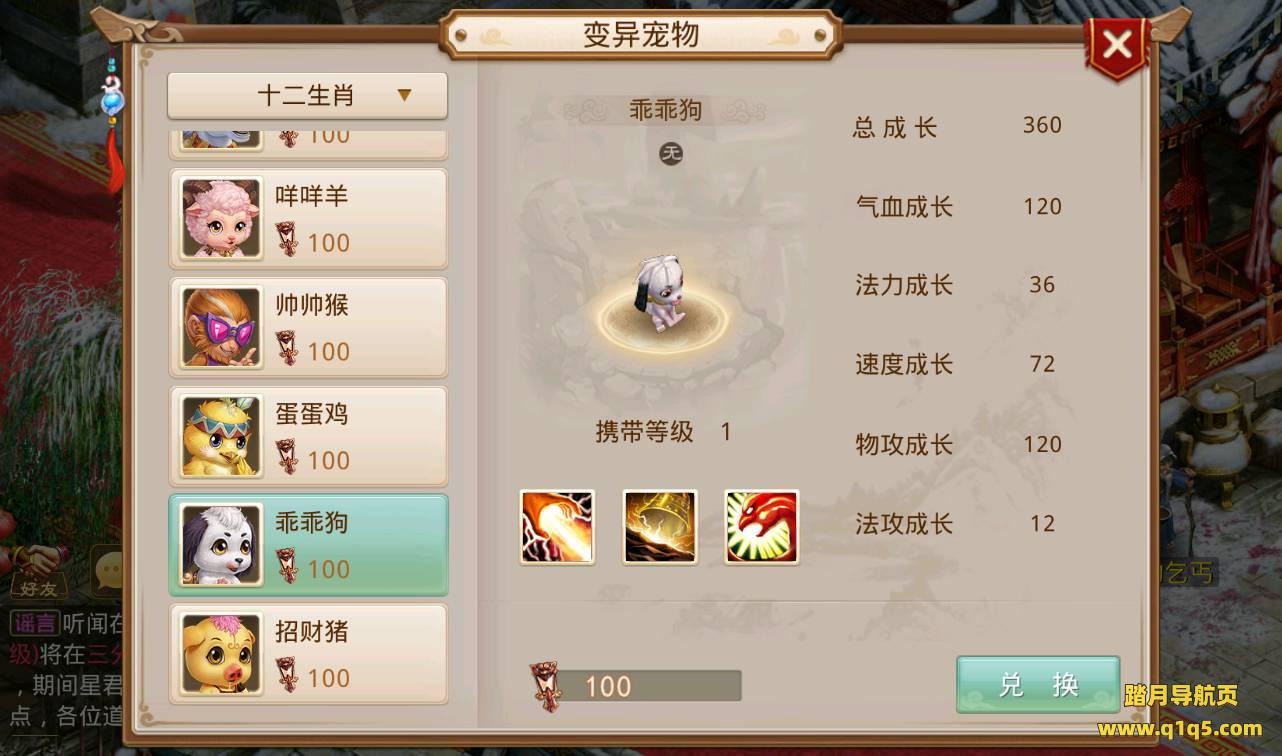This screenshot has height=756, width=1282.
Task: Click the 100 currency amount bar
Action: (648, 686)
